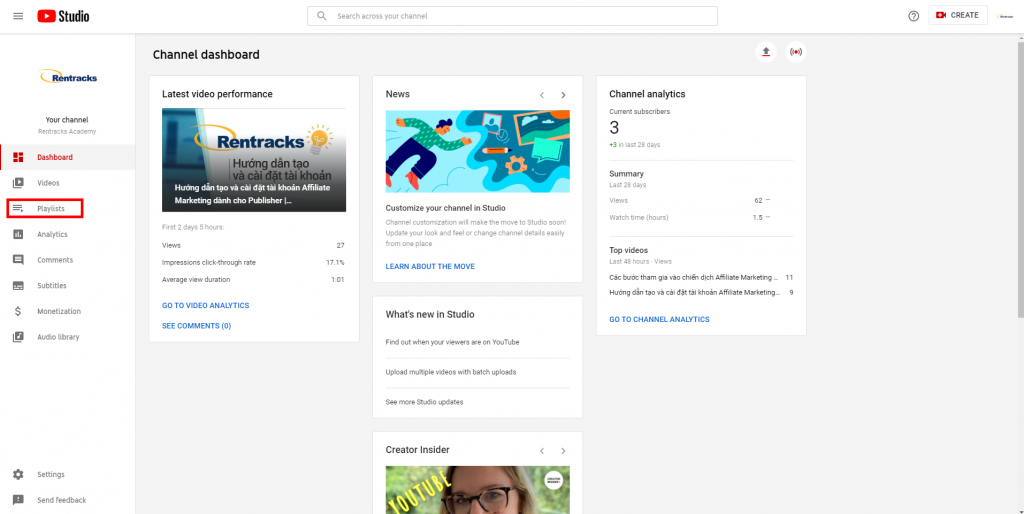Image resolution: width=1024 pixels, height=514 pixels.
Task: Click GO TO CHANNEL ANALYTICS link
Action: click(660, 319)
